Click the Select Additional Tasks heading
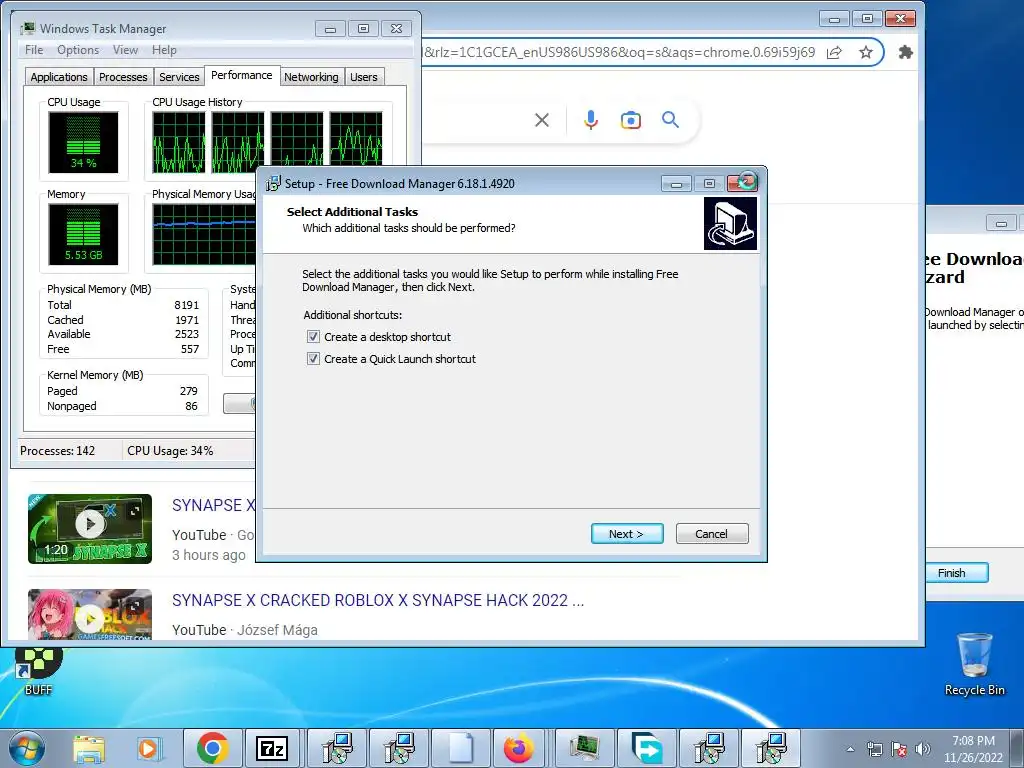The image size is (1024, 768). click(x=352, y=212)
